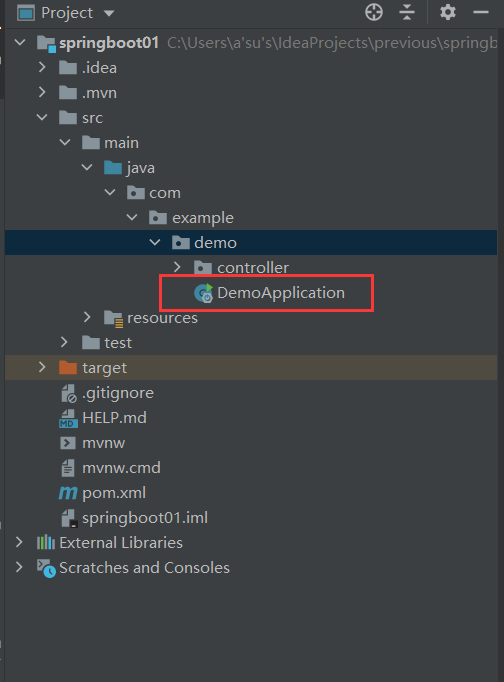
Task: Hide the Project tool window via the dash icon
Action: [x=481, y=12]
